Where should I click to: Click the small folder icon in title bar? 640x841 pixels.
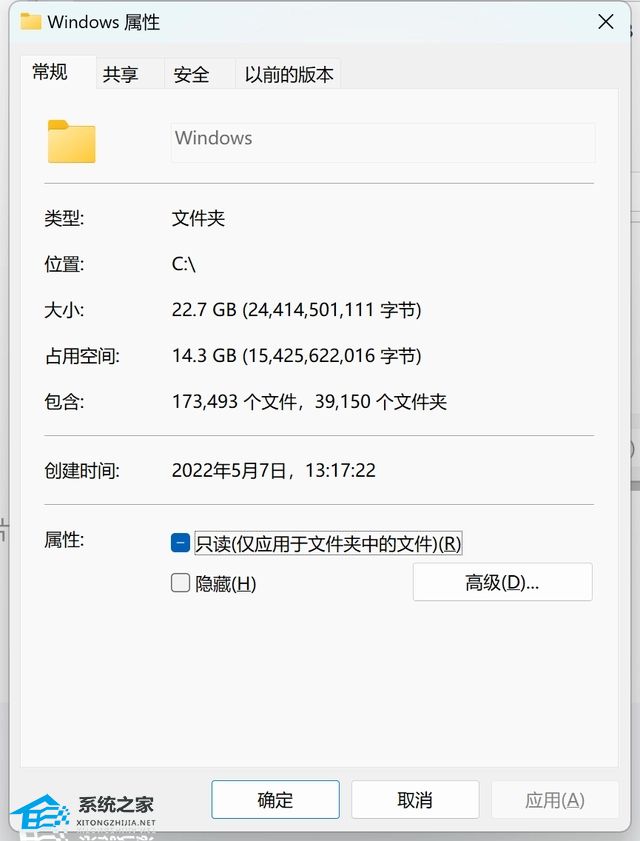click(x=31, y=21)
